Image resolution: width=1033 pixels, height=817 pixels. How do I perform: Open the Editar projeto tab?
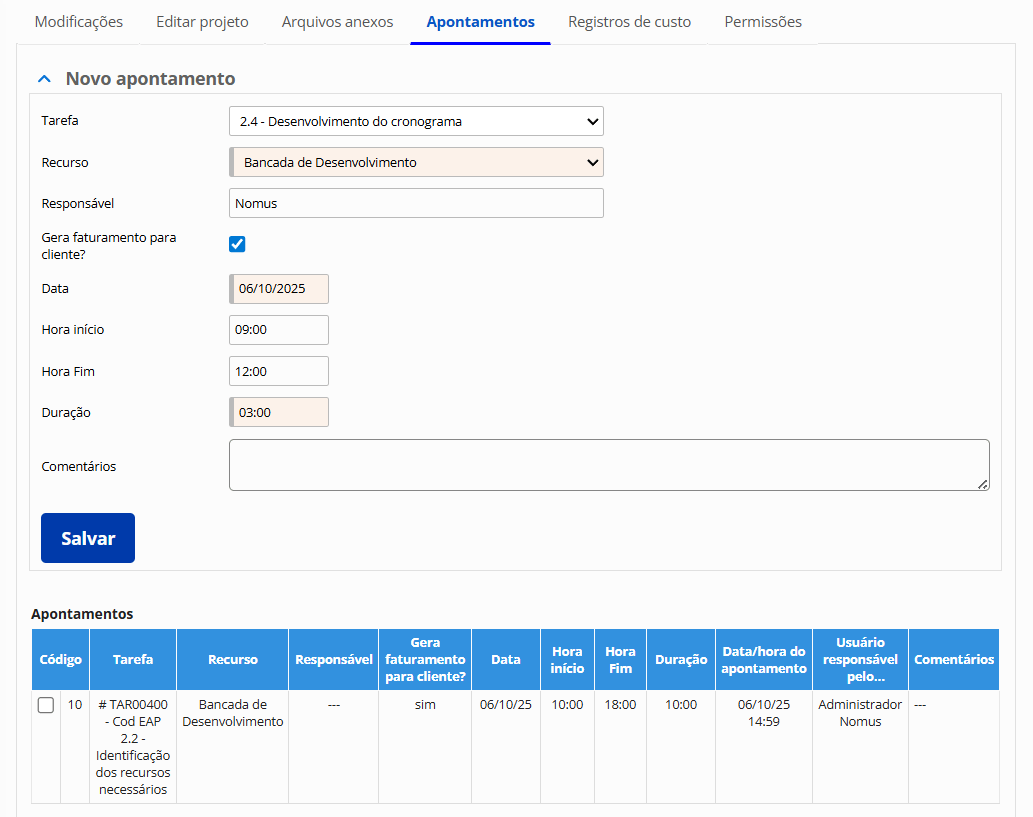point(202,21)
